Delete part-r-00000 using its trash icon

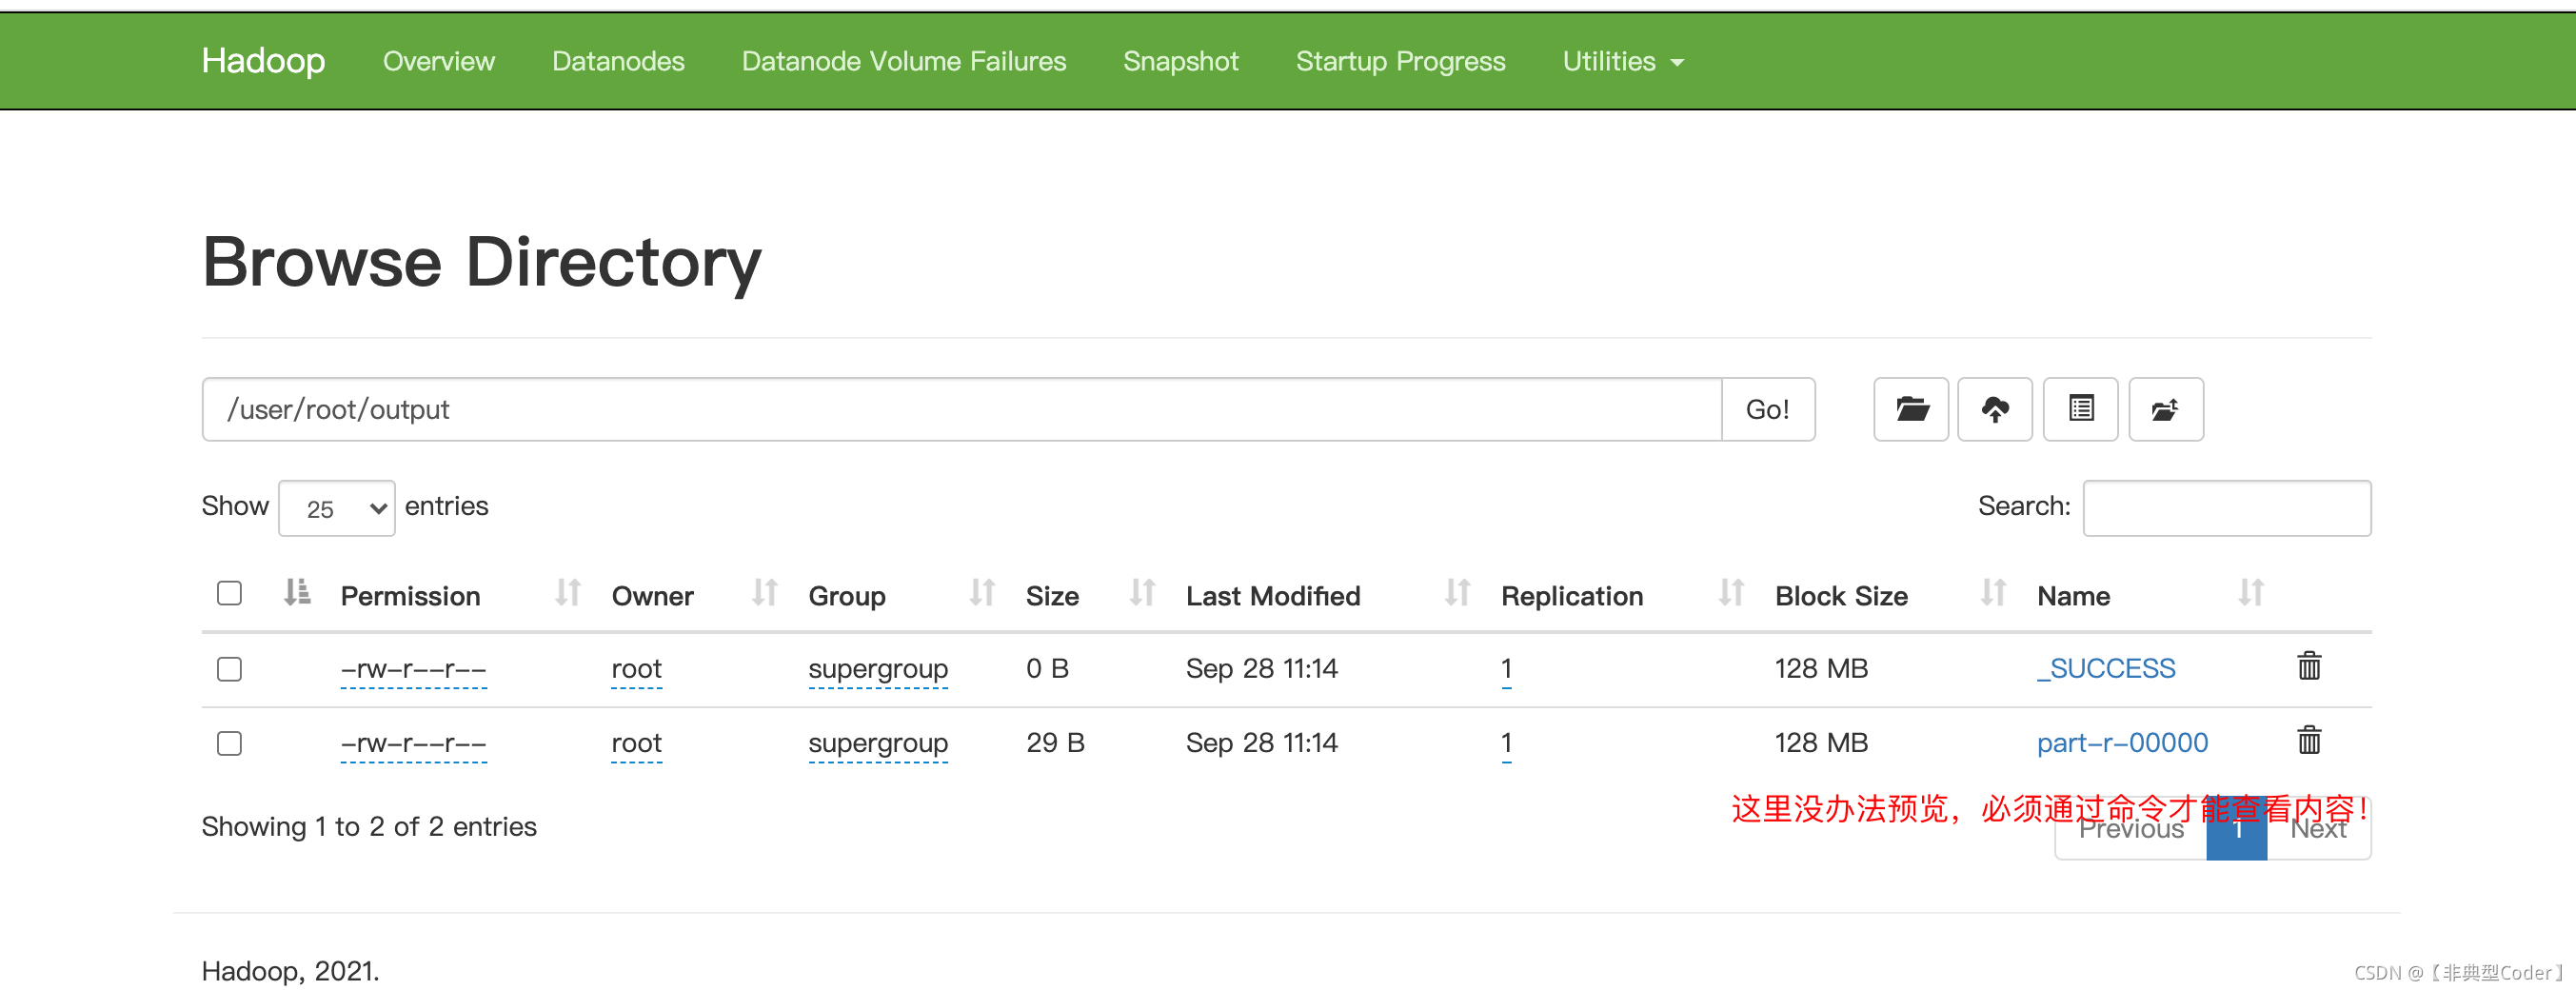tap(2309, 741)
